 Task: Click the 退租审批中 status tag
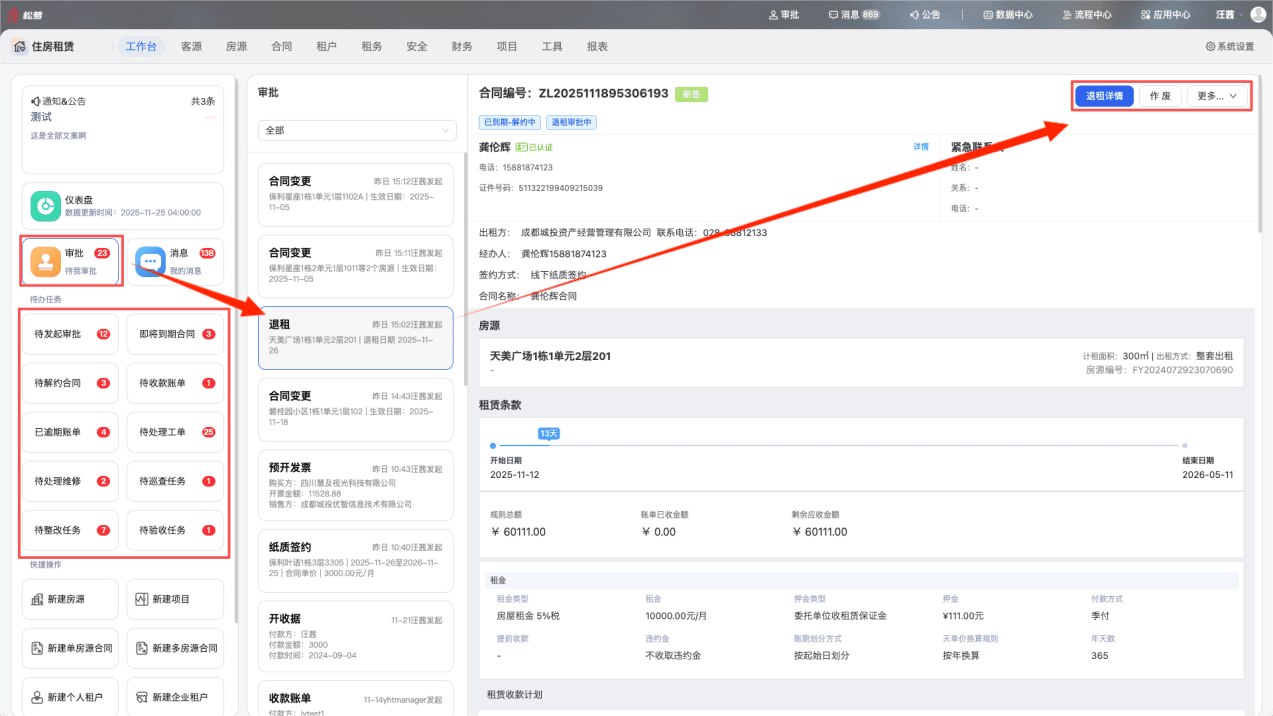(x=572, y=122)
